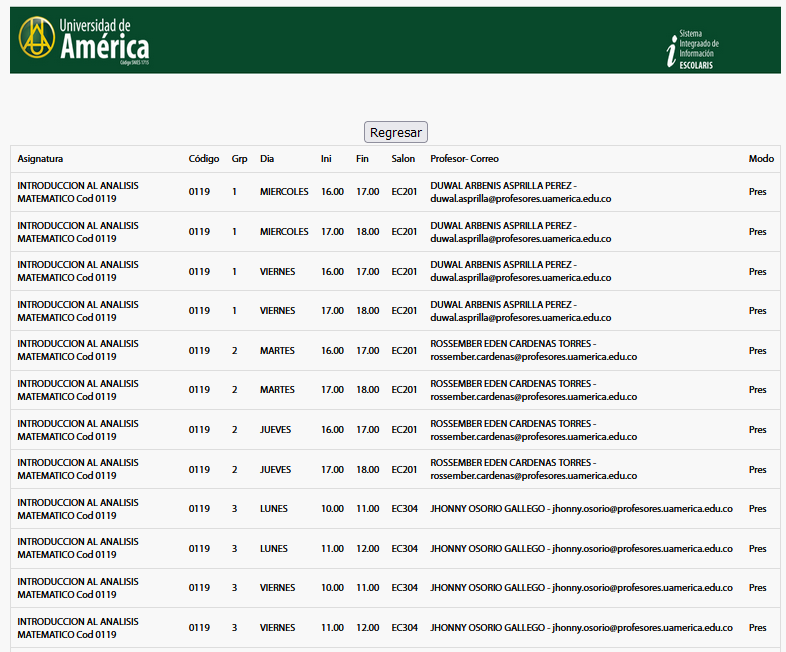Click Pres mode in VIERNES 10.00 row
The width and height of the screenshot is (786, 652).
[x=757, y=588]
